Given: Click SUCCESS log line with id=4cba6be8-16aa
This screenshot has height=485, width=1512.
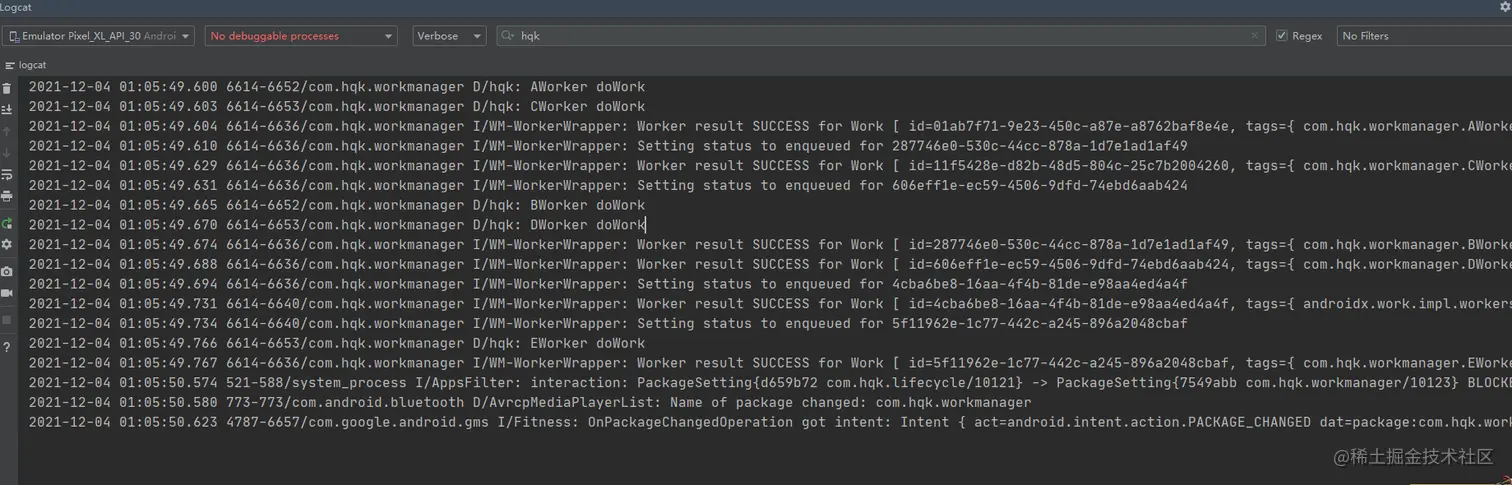Looking at the screenshot, I should pyautogui.click(x=770, y=304).
